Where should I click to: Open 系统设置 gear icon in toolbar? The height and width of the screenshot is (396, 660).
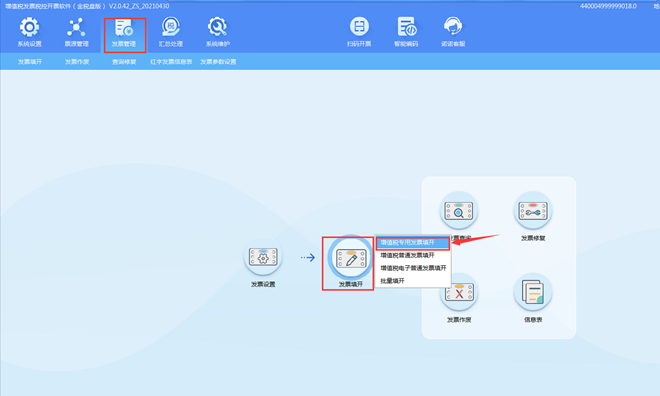tap(29, 27)
